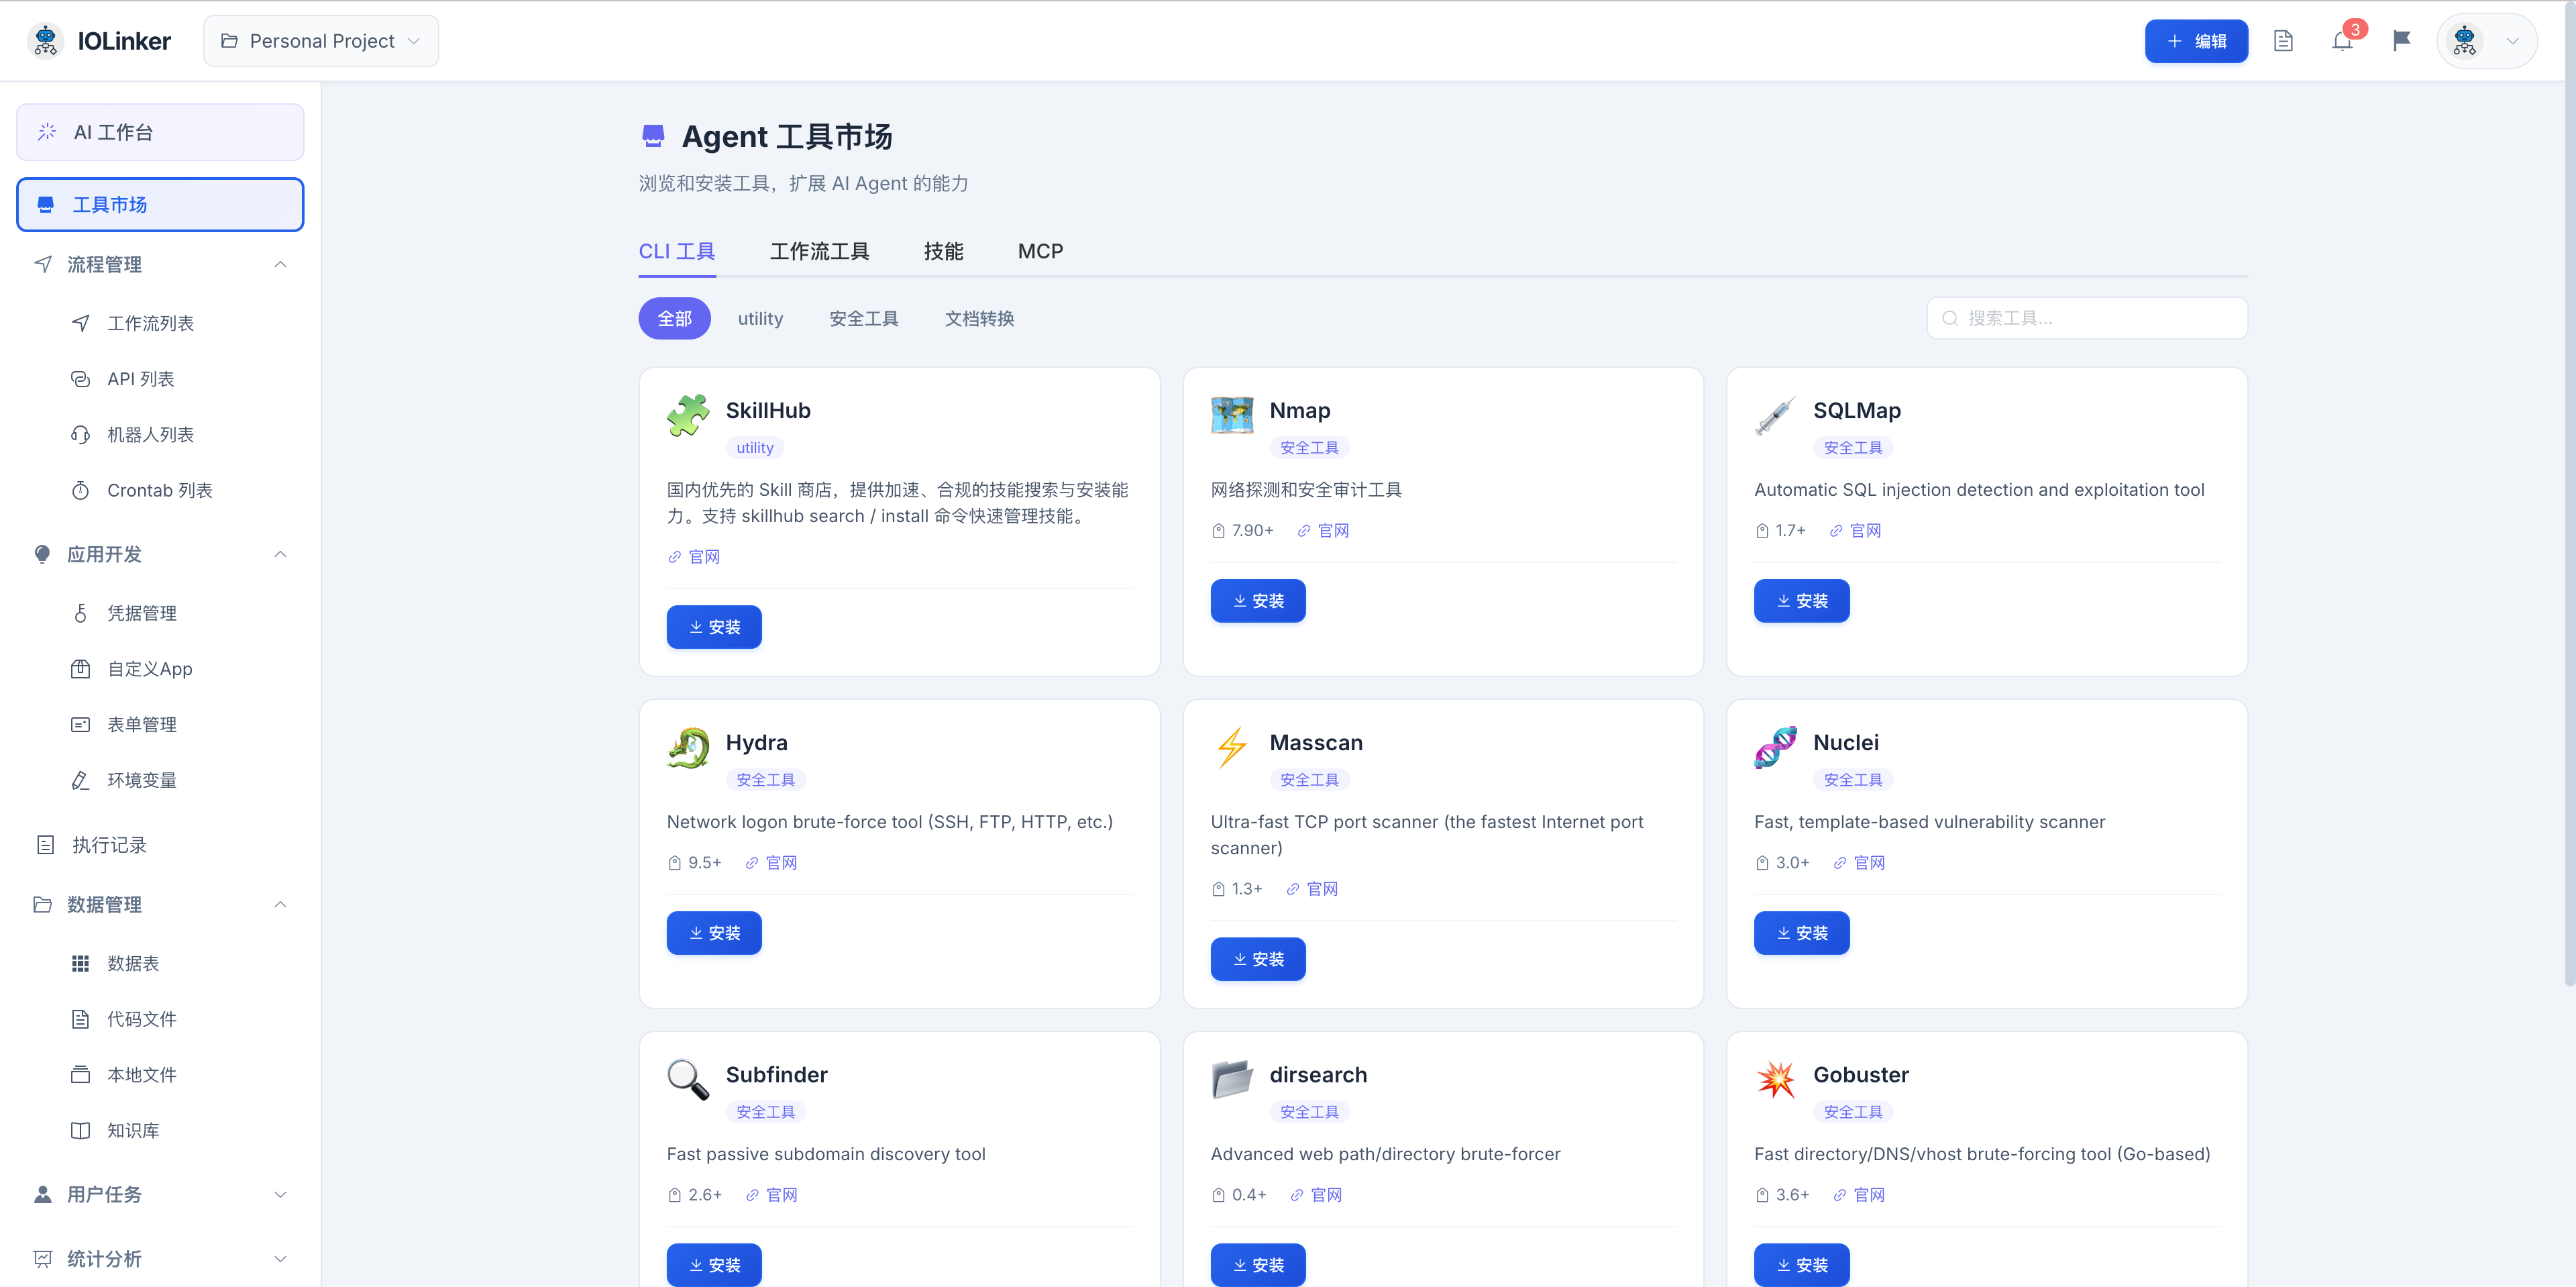Install Masscan

[x=1258, y=959]
